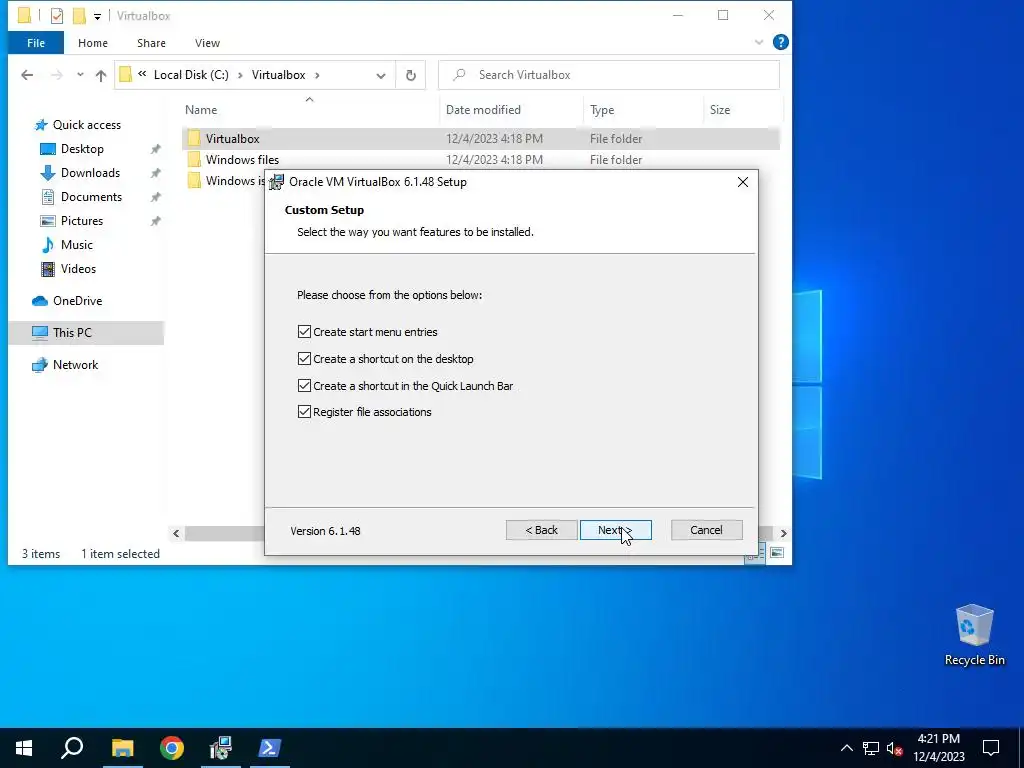
Task: Navigate forward in File Explorer
Action: [x=57, y=75]
